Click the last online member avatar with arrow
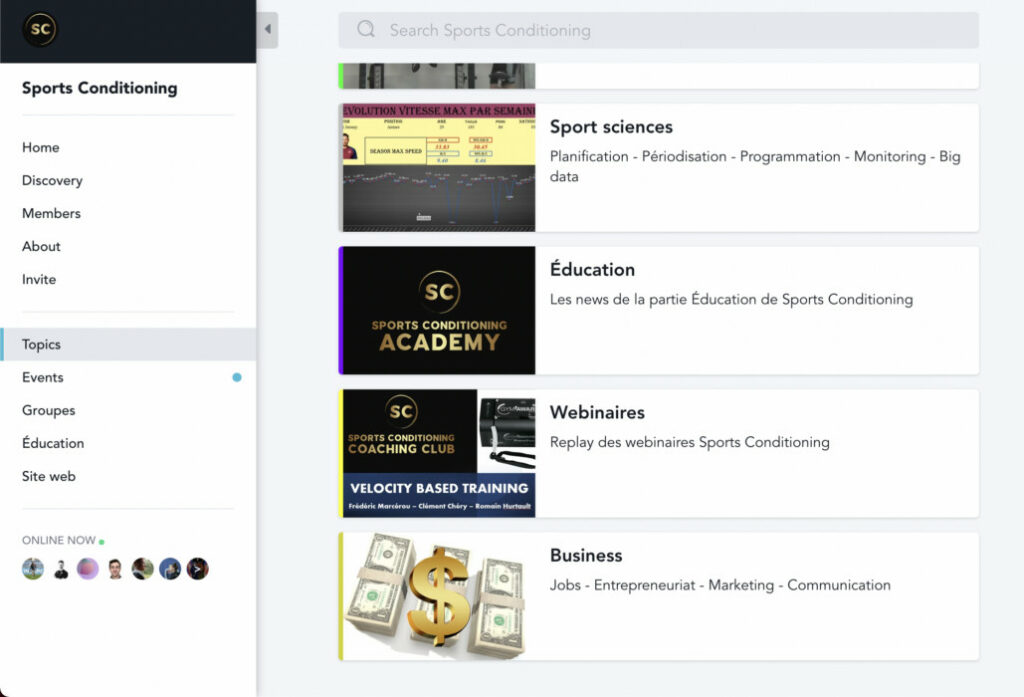This screenshot has height=697, width=1024. [x=198, y=569]
